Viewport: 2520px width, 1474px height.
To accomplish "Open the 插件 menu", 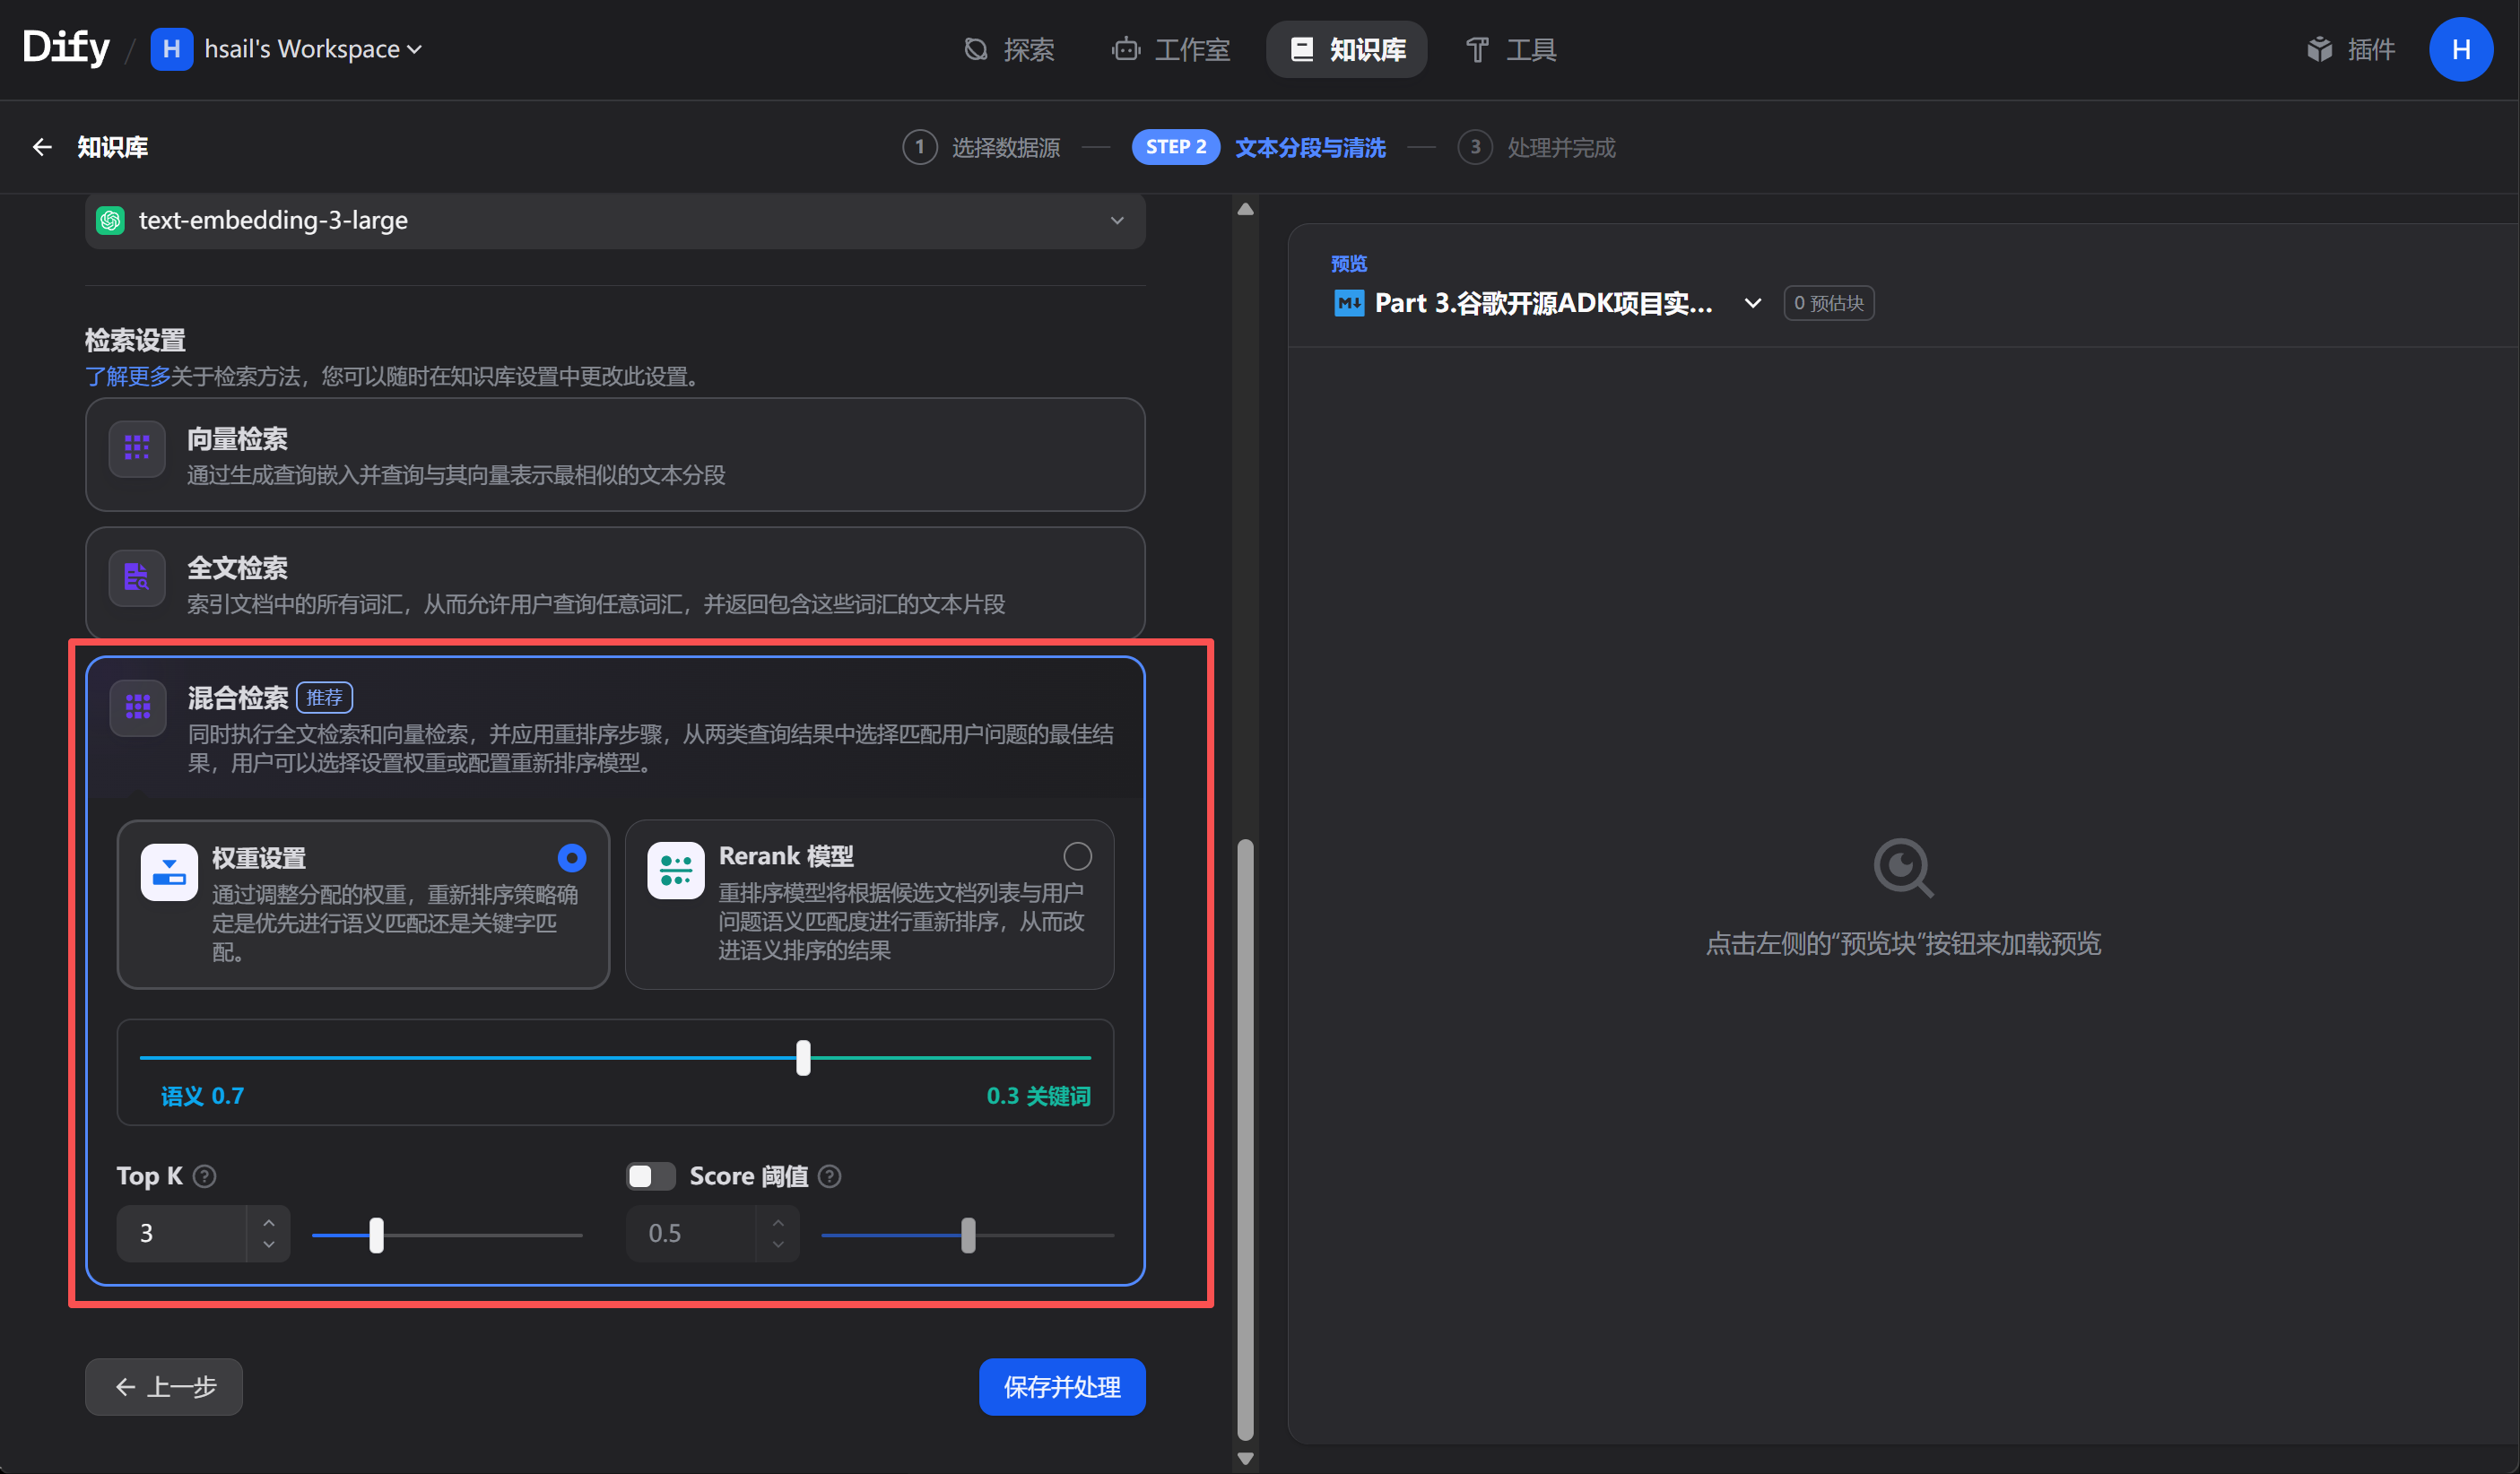I will point(2350,49).
